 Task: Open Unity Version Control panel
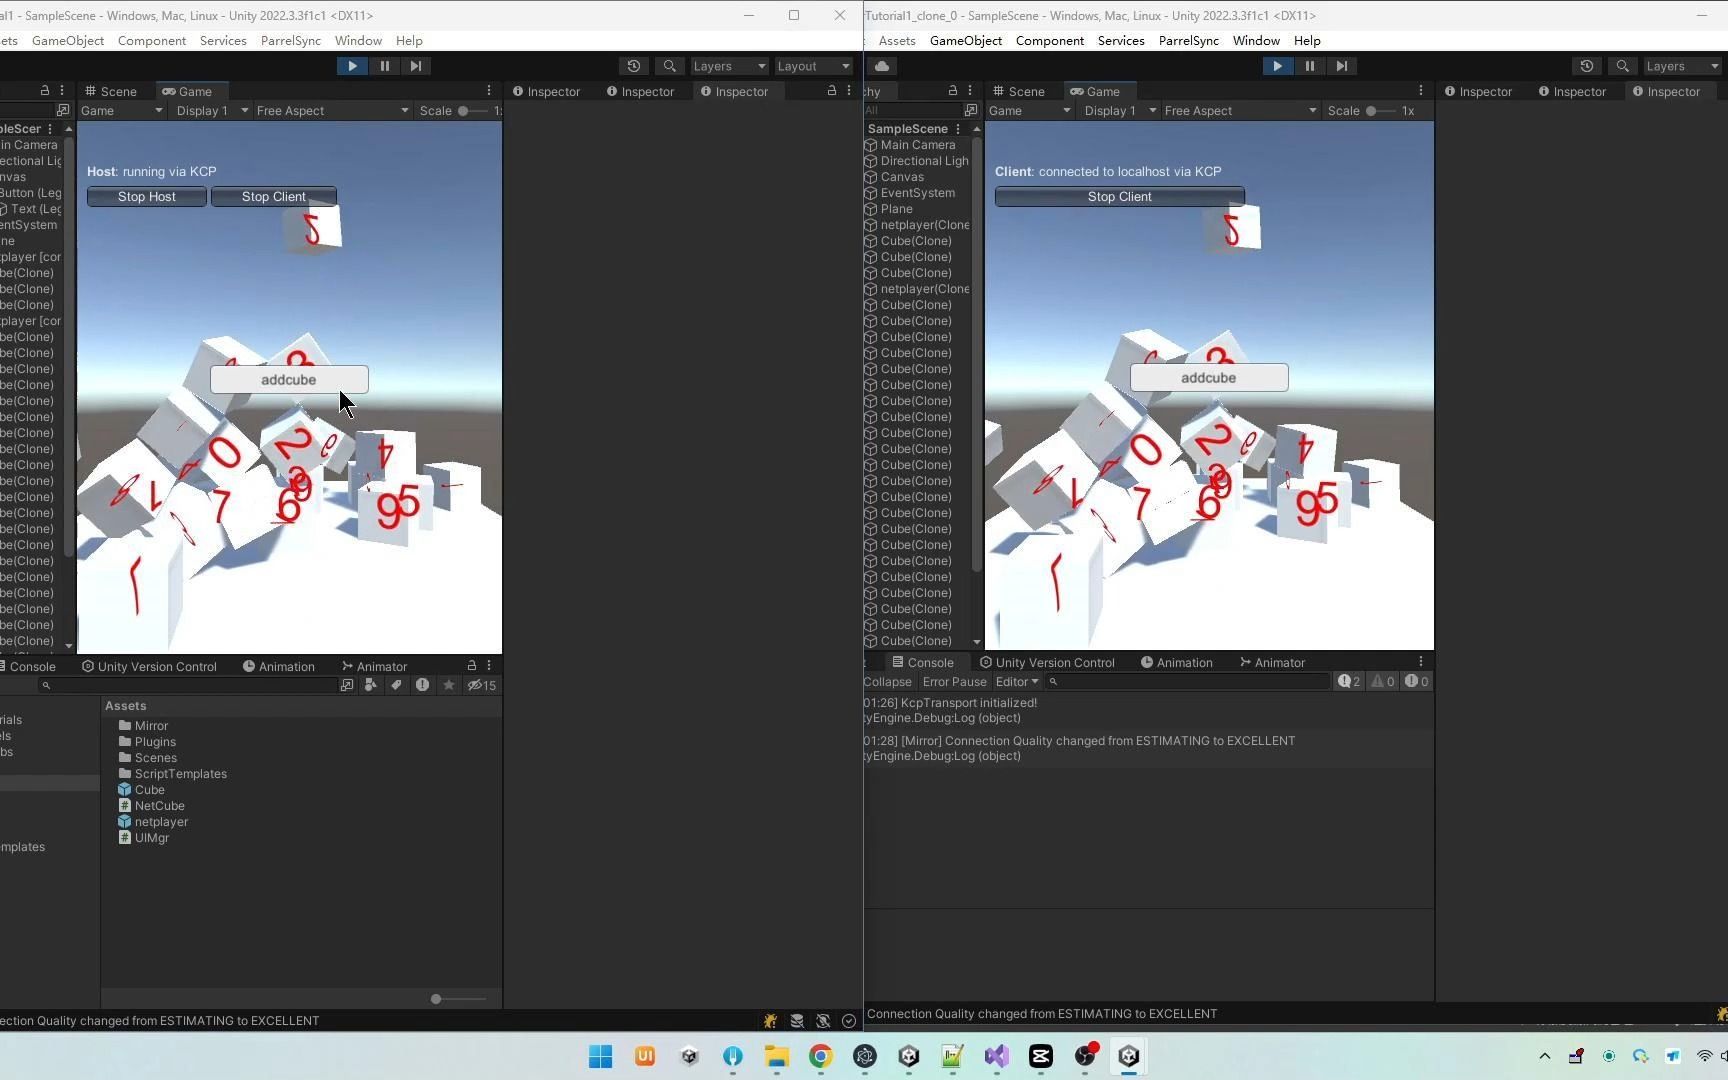[x=1053, y=662]
